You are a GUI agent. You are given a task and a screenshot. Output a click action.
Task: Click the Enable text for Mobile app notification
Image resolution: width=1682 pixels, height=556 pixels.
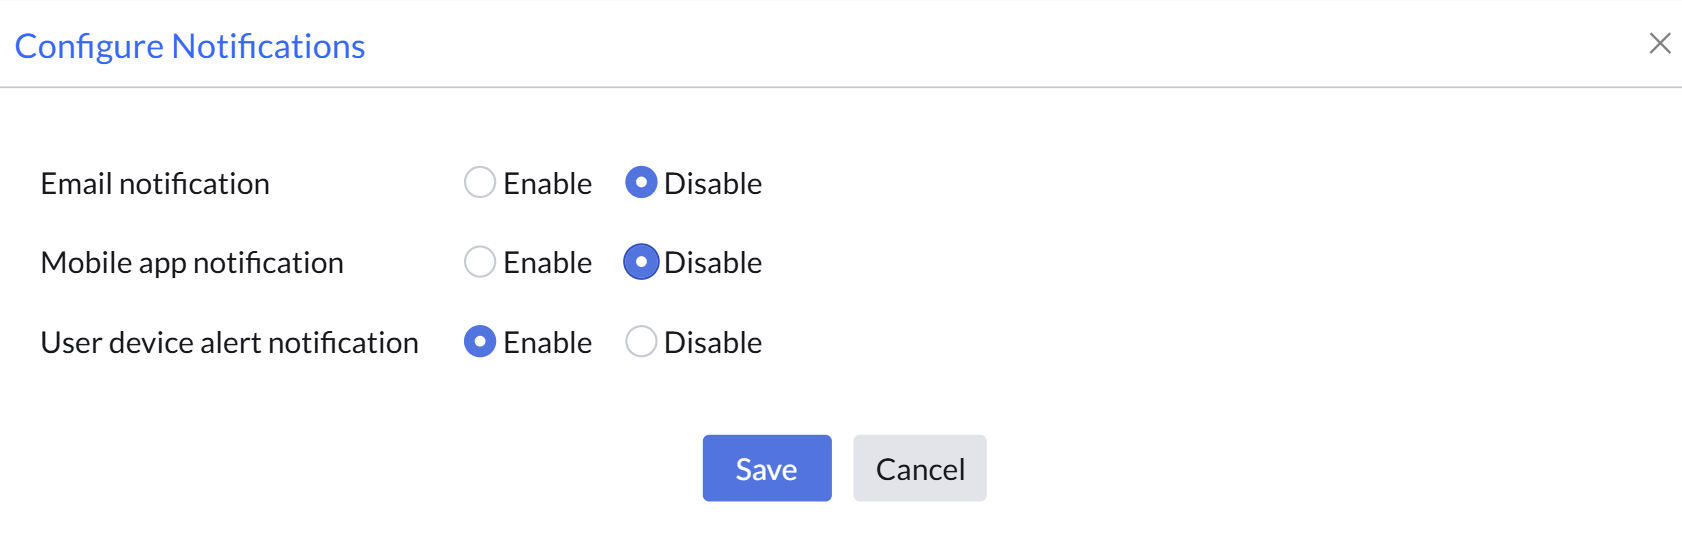point(547,263)
